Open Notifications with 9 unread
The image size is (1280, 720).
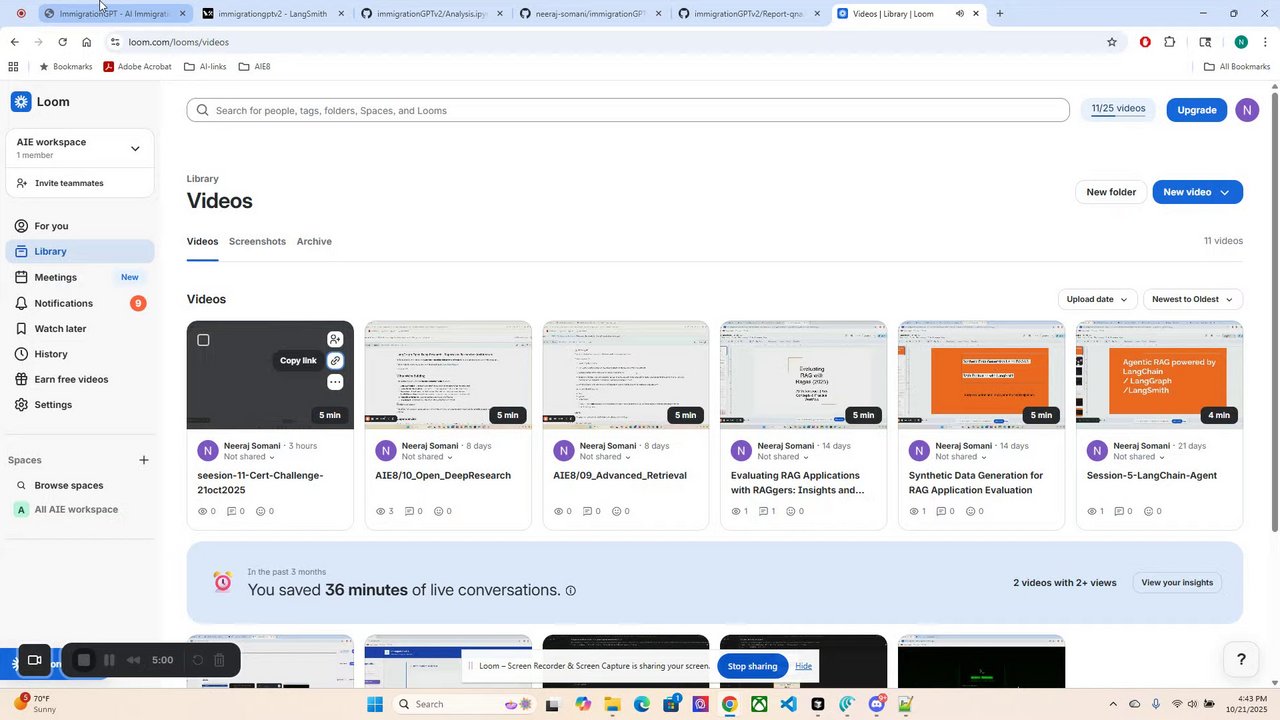80,303
